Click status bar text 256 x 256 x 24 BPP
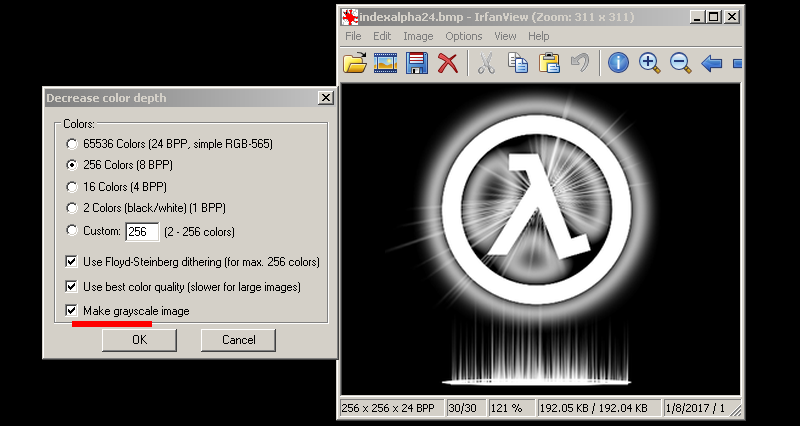Image resolution: width=800 pixels, height=426 pixels. [x=391, y=408]
